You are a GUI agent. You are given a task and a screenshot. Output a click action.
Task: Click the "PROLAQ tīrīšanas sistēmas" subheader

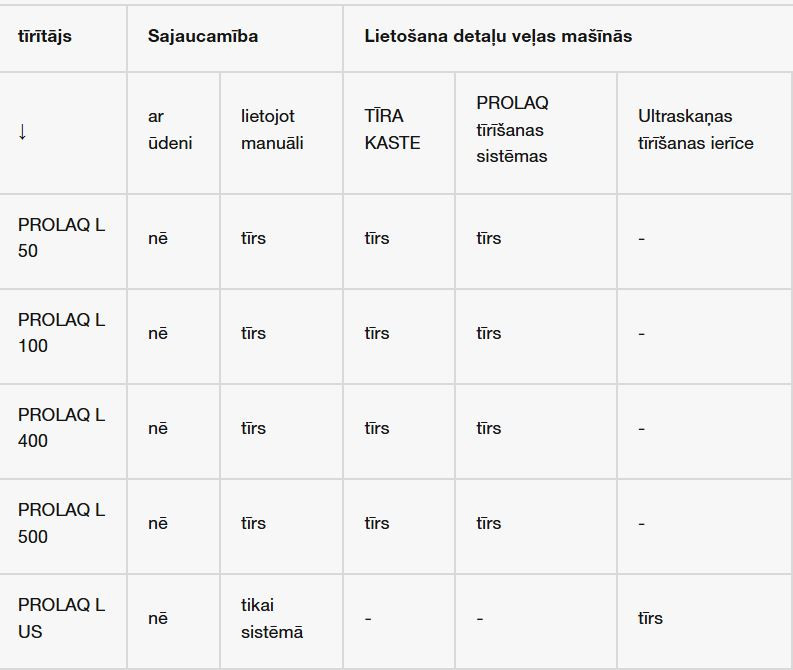click(x=513, y=130)
